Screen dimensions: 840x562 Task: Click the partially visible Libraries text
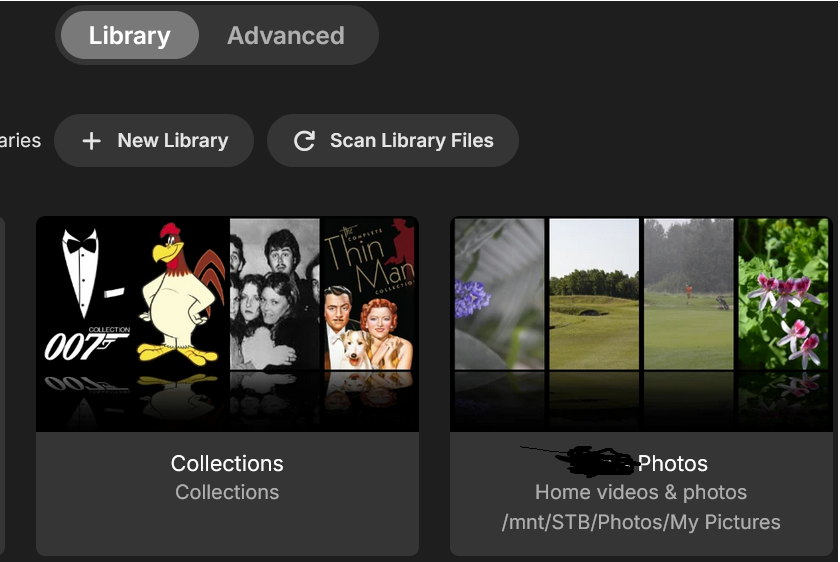coord(20,141)
